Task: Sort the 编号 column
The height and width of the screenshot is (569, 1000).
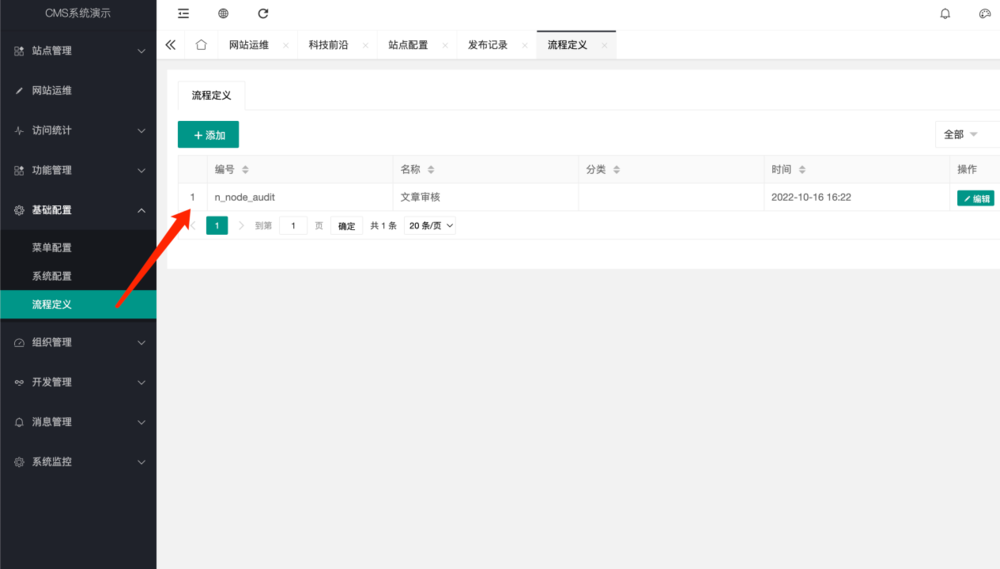Action: coord(245,170)
